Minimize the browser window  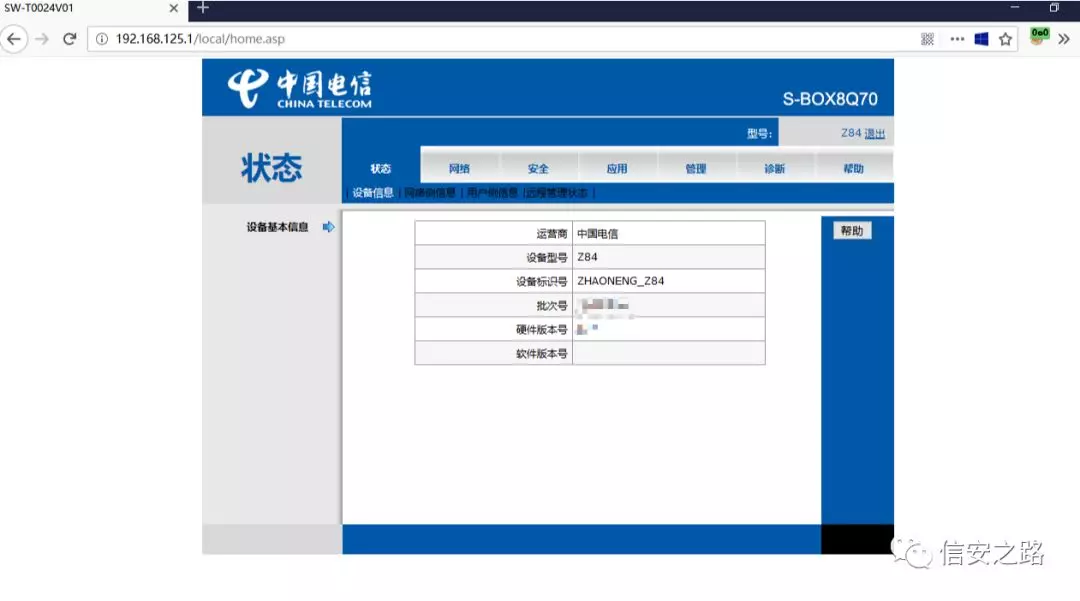point(1015,8)
